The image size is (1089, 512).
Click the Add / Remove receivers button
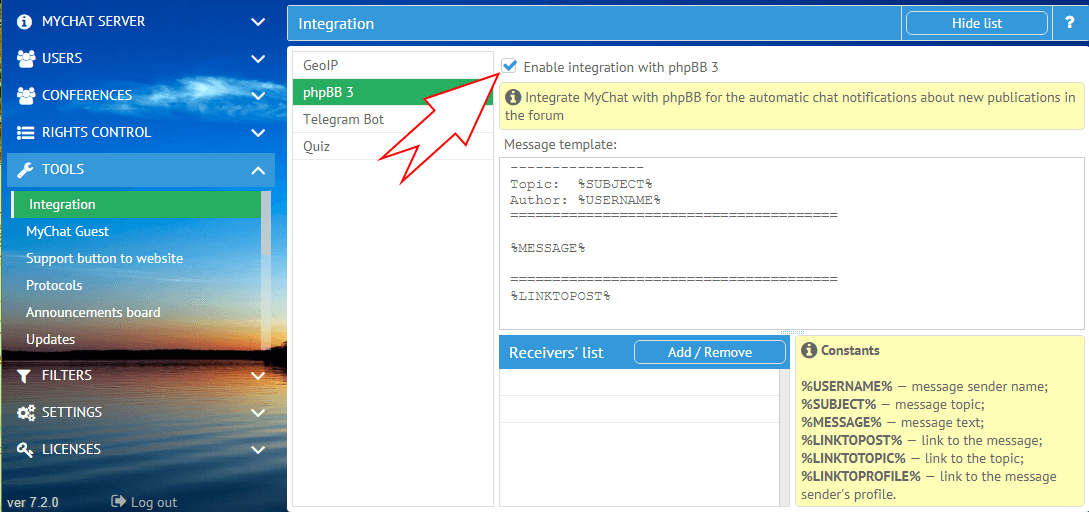coord(711,352)
